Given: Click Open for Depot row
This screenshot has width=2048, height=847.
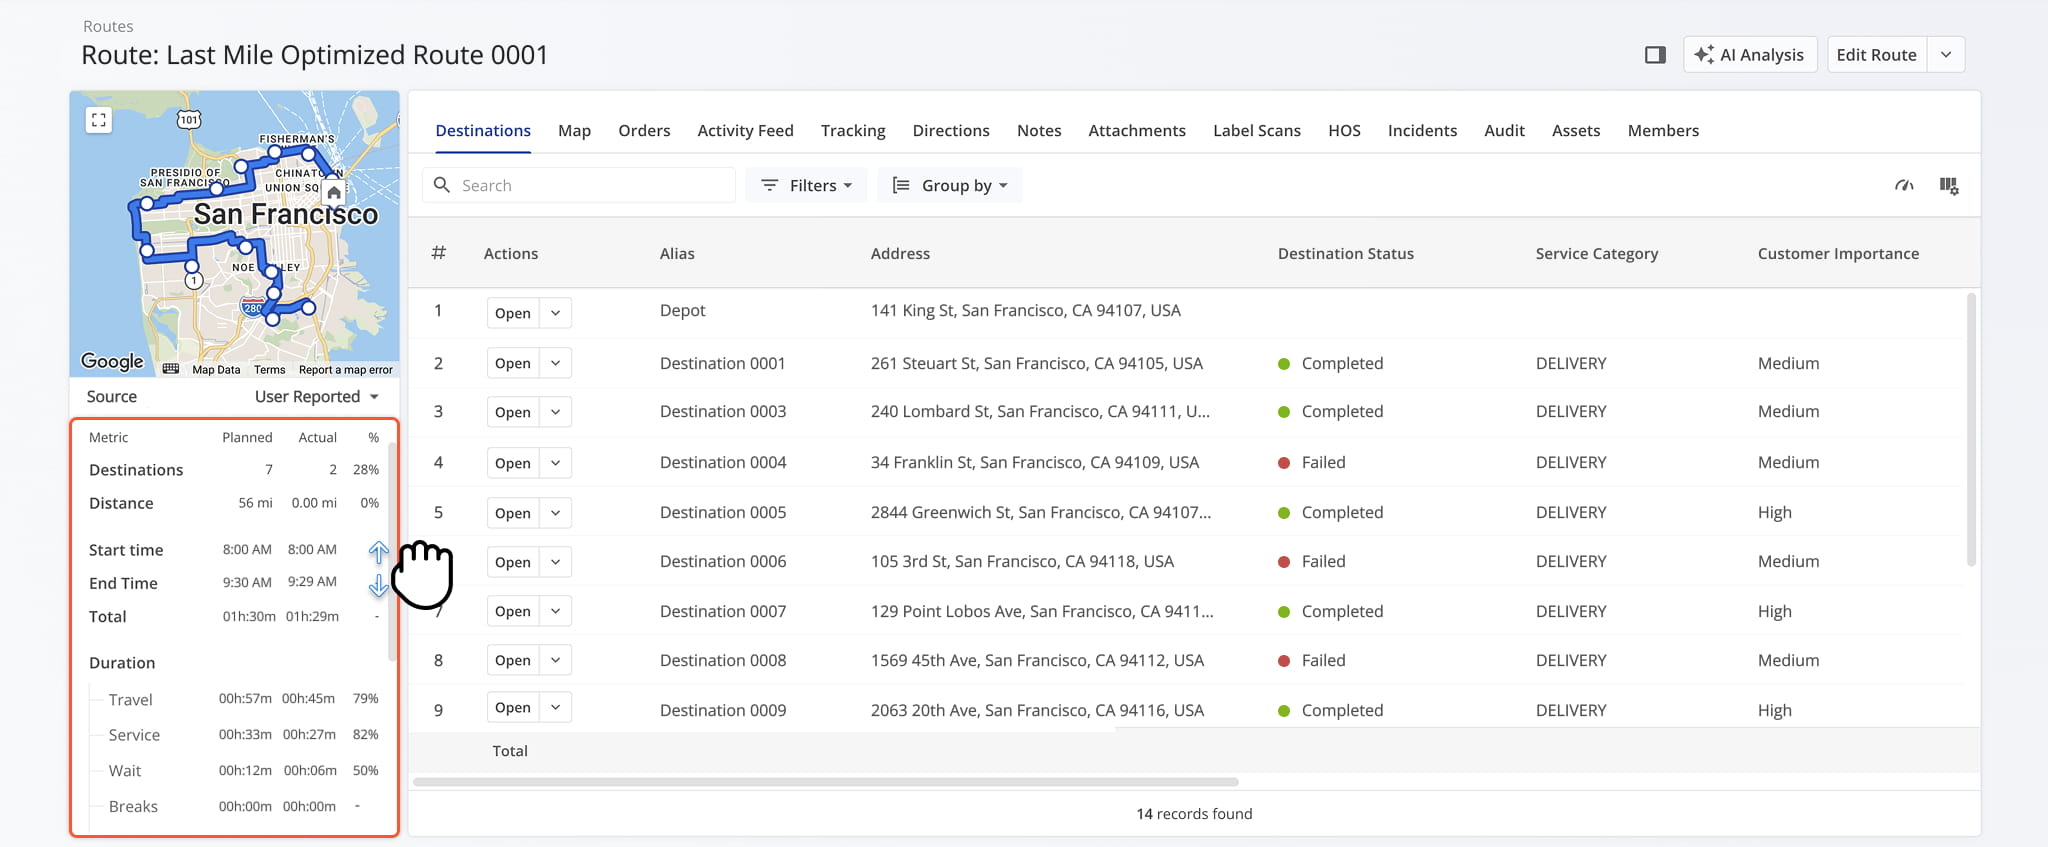Looking at the screenshot, I should (x=513, y=313).
